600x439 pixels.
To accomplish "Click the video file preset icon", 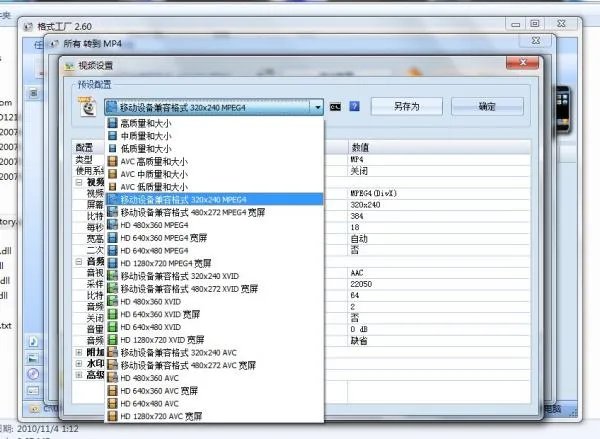I will coord(87,106).
